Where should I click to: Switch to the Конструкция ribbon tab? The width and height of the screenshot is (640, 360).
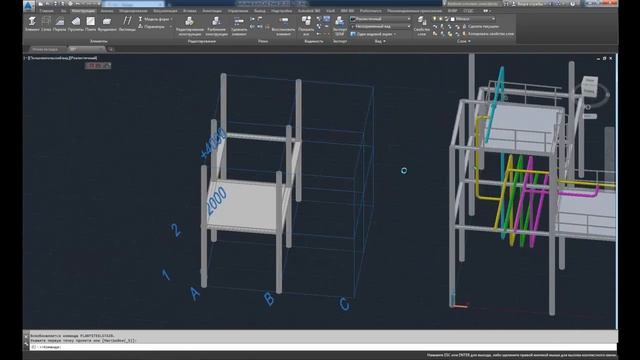point(83,11)
